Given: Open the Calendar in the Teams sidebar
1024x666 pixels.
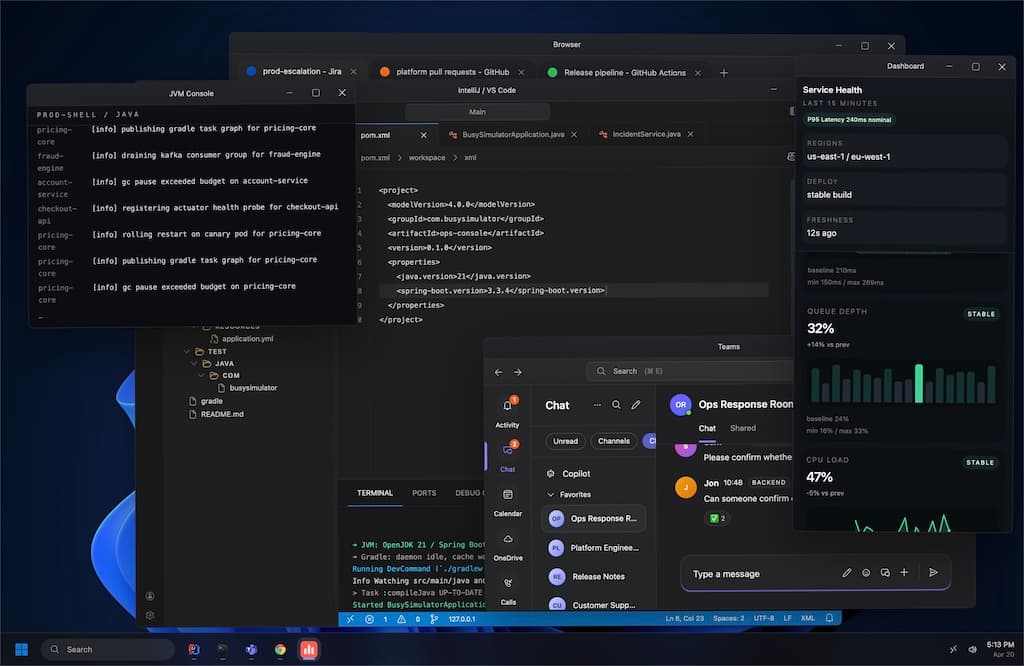Looking at the screenshot, I should coord(508,493).
